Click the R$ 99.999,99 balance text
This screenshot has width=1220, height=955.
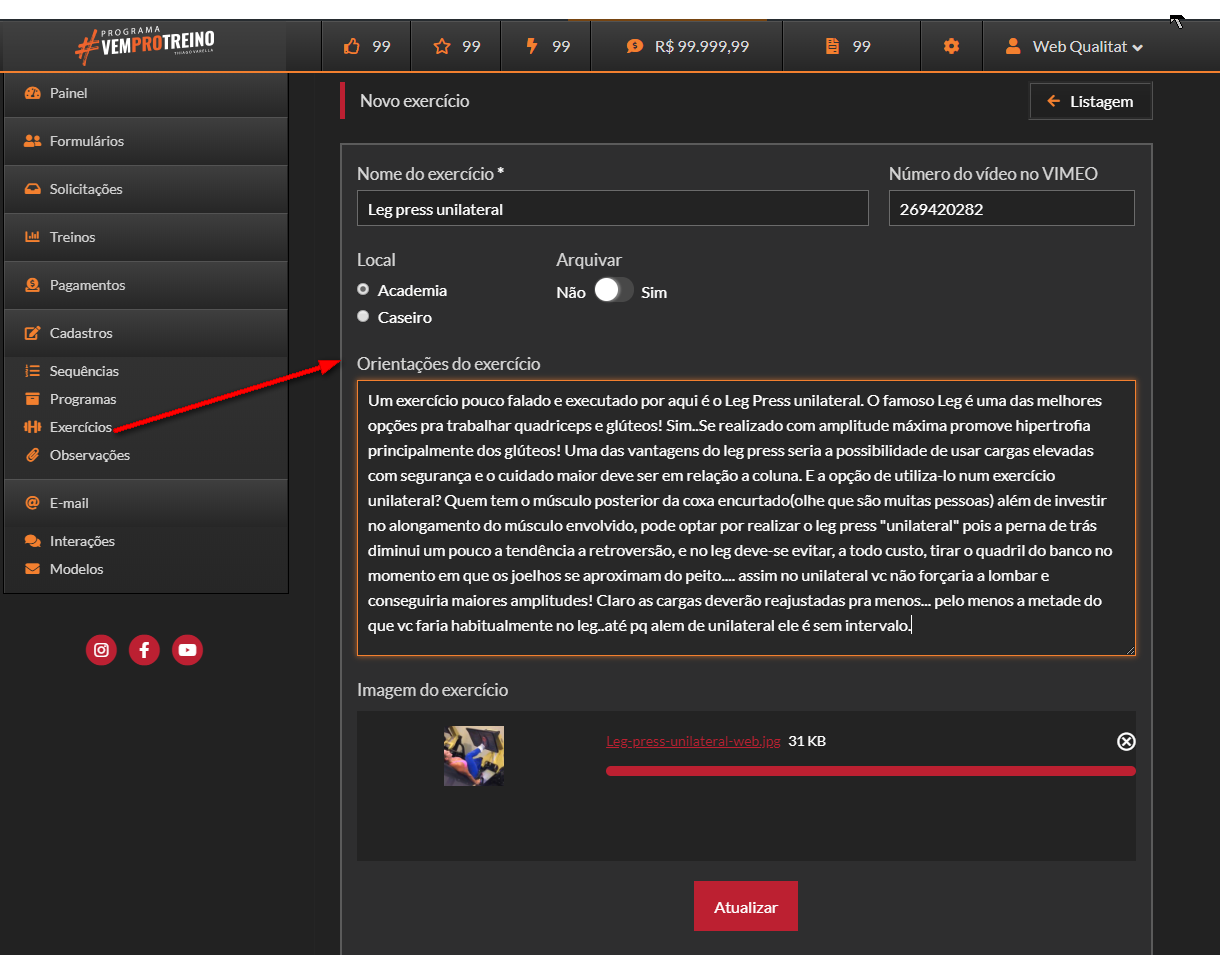702,46
